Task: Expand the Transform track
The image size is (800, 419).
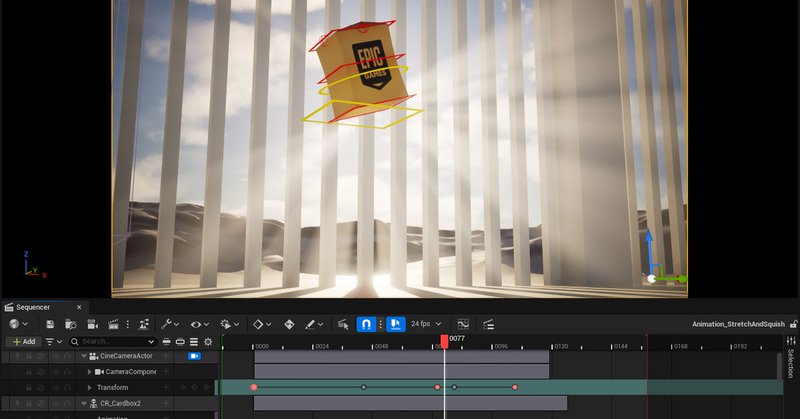Action: tap(90, 387)
